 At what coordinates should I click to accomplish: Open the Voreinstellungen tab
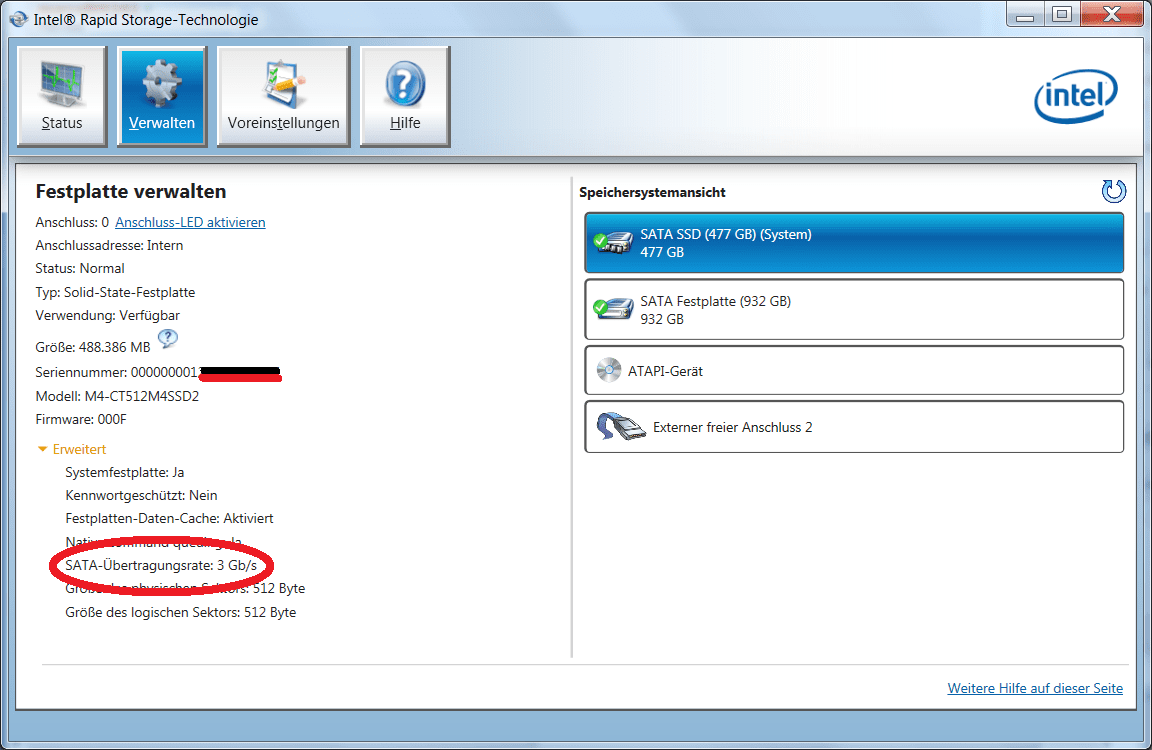pyautogui.click(x=284, y=96)
